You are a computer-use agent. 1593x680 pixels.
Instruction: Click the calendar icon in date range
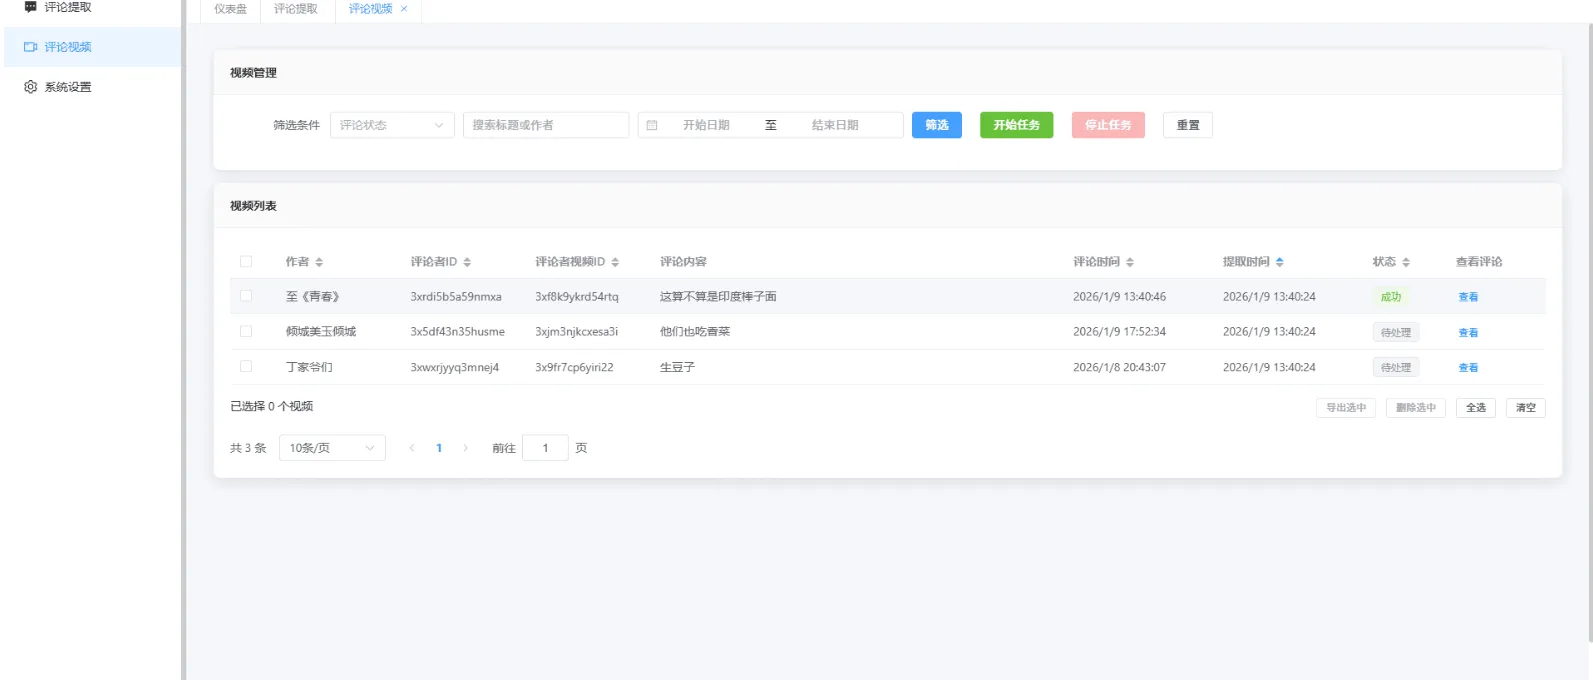point(652,125)
